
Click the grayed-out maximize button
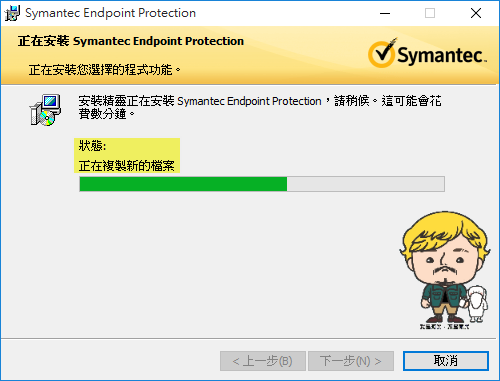pos(430,13)
